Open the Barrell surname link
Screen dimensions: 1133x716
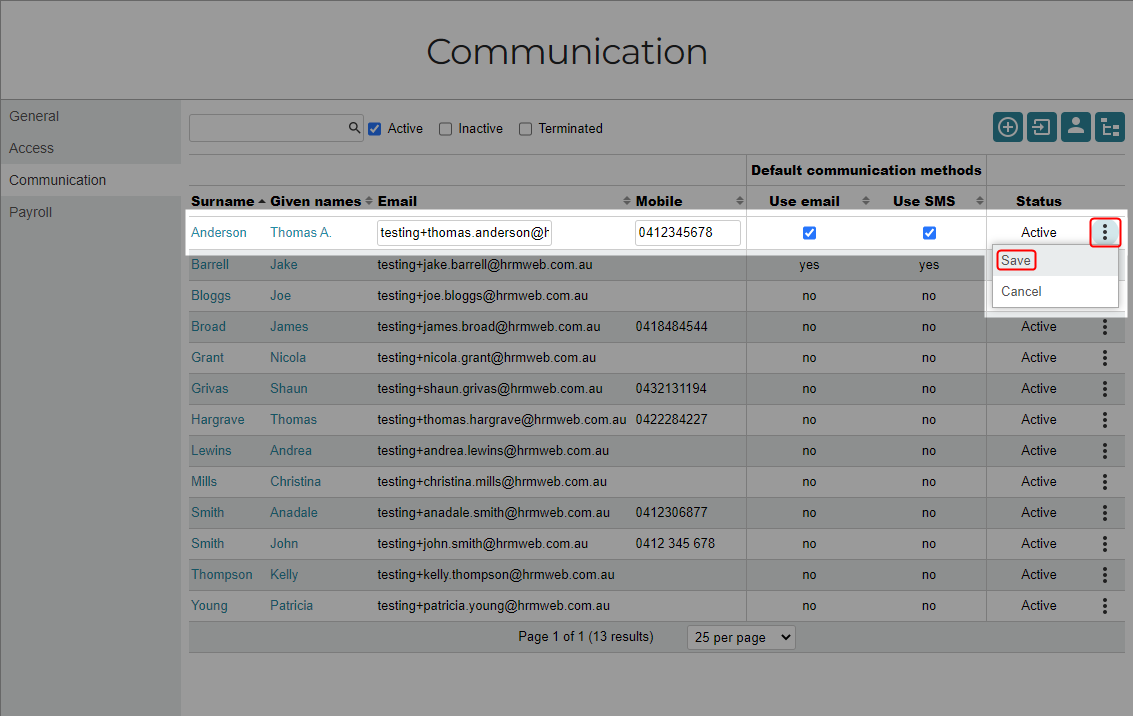click(x=210, y=264)
